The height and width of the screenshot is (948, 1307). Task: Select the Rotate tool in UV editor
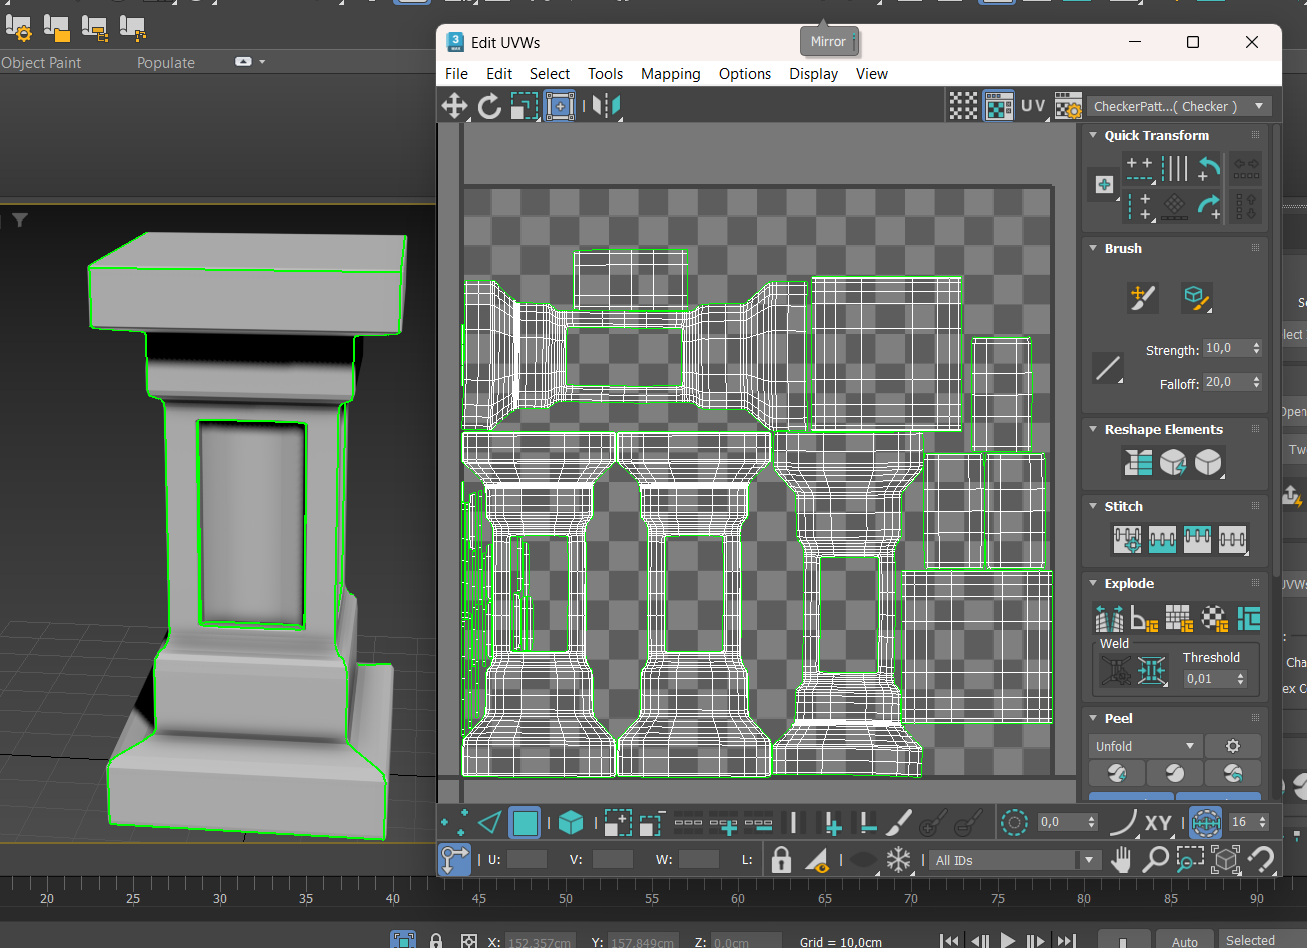[489, 106]
